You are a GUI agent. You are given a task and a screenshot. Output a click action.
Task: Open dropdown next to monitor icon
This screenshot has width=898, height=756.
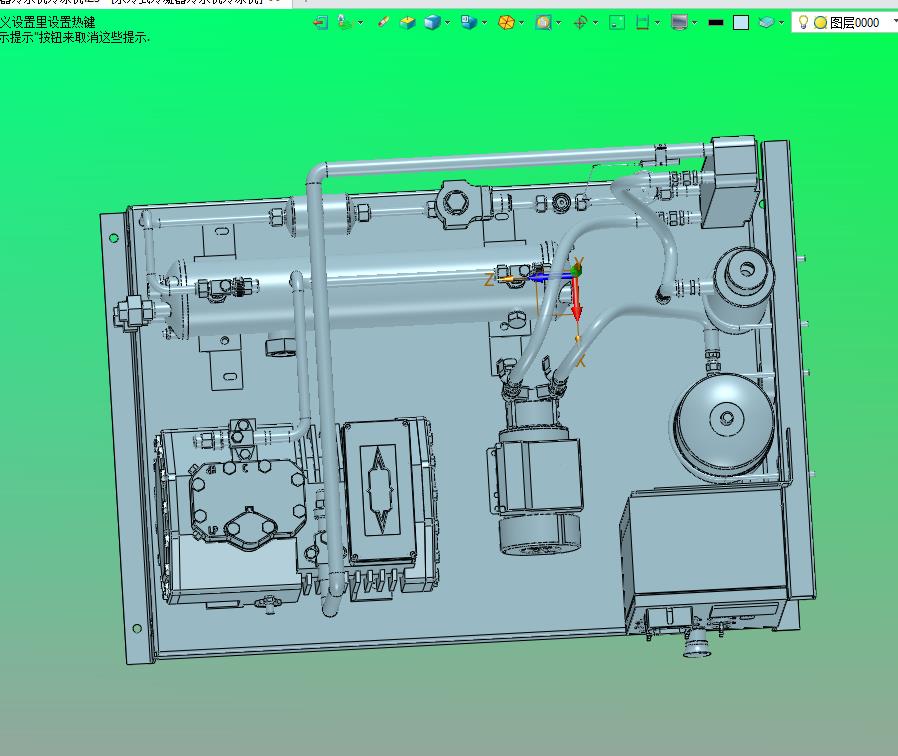695,23
